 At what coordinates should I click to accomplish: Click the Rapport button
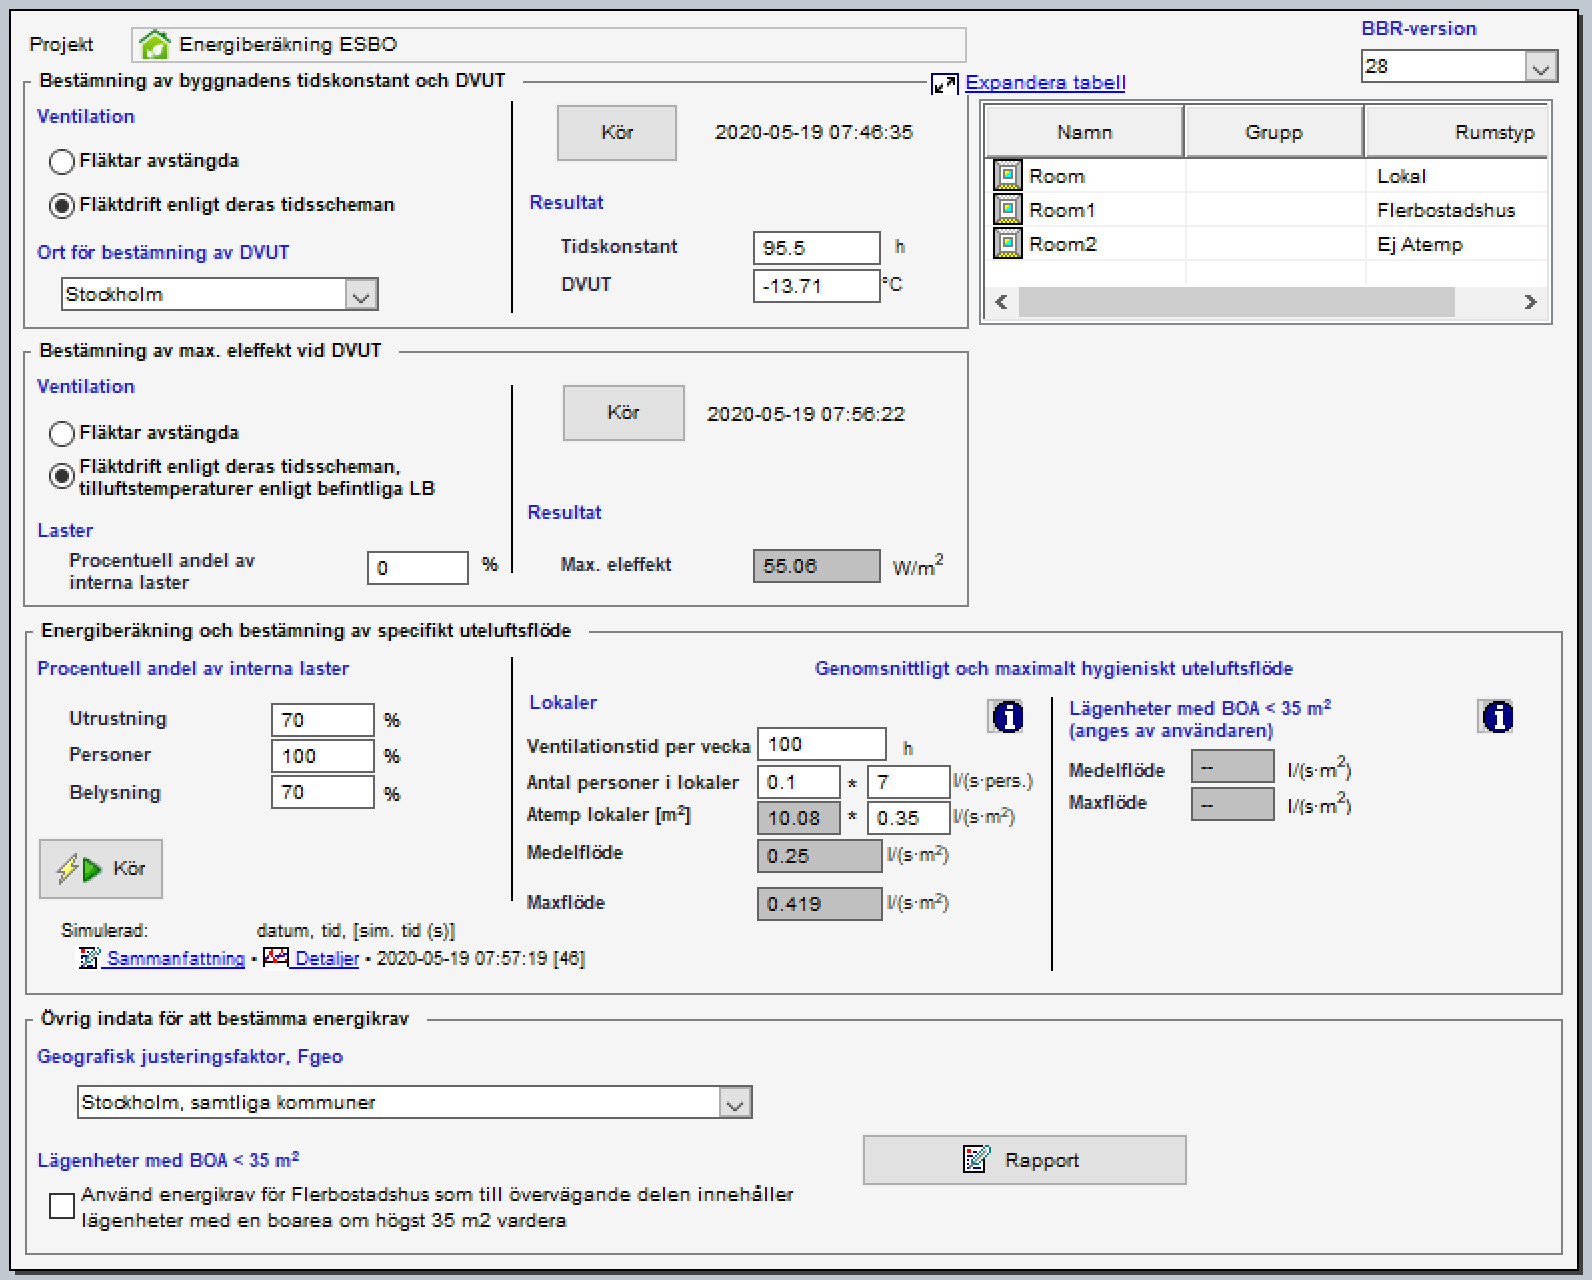[1024, 1160]
